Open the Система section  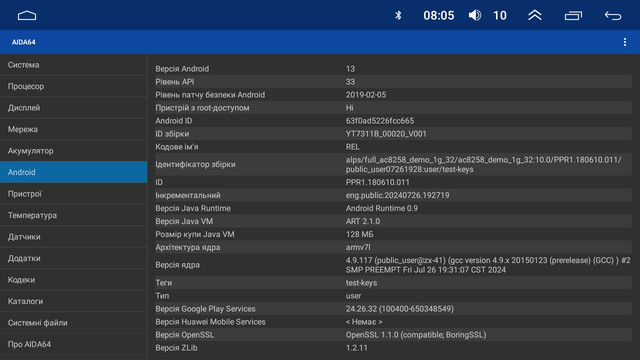click(x=73, y=65)
